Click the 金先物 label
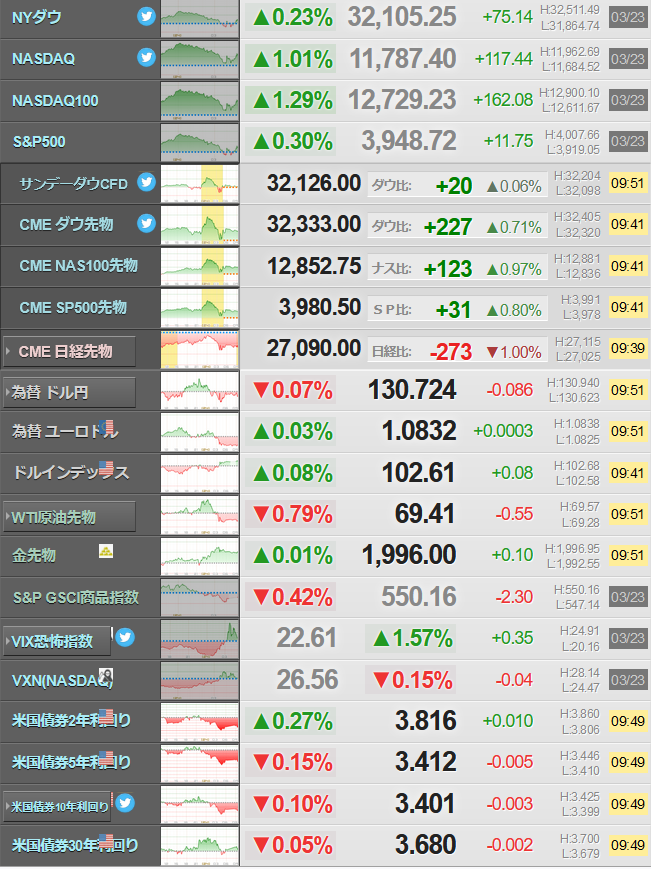Screen dimensions: 651x869 pos(34,555)
